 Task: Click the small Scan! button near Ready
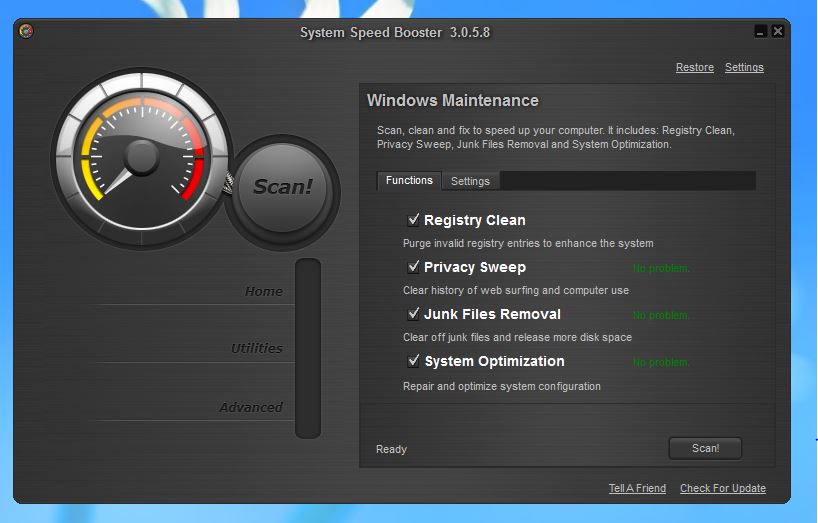705,448
